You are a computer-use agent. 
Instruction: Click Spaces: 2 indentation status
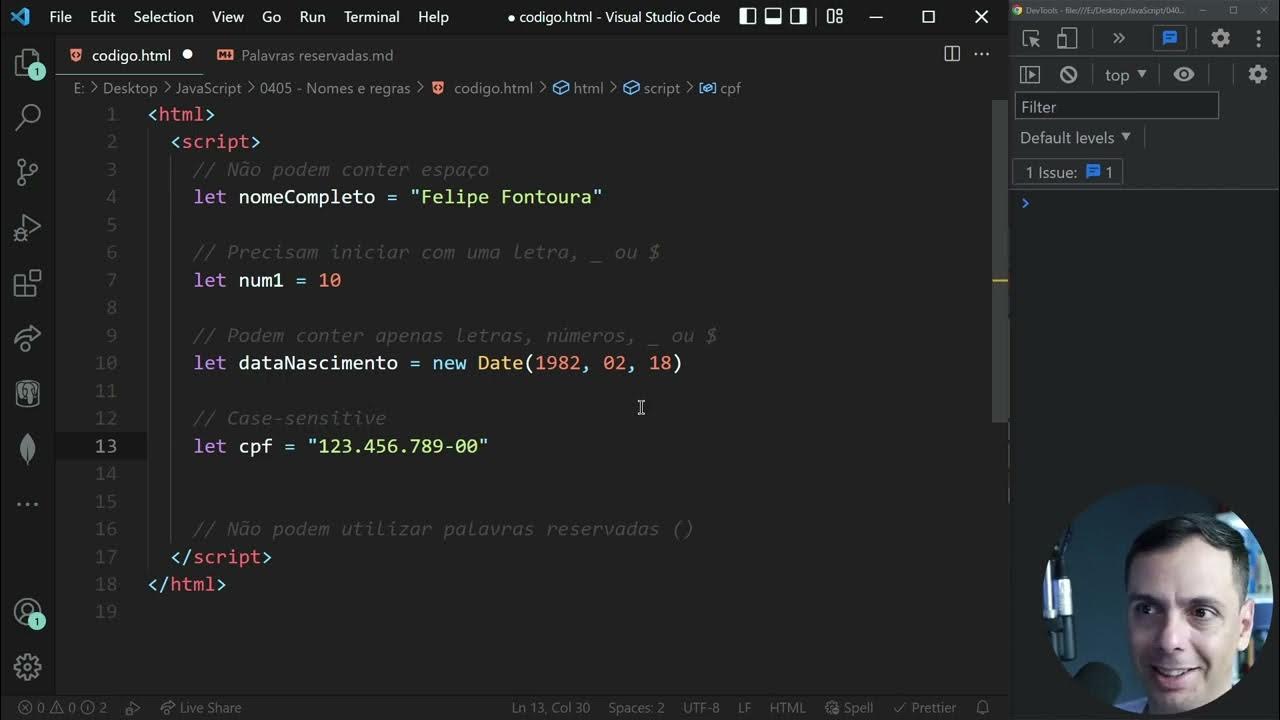click(x=636, y=707)
